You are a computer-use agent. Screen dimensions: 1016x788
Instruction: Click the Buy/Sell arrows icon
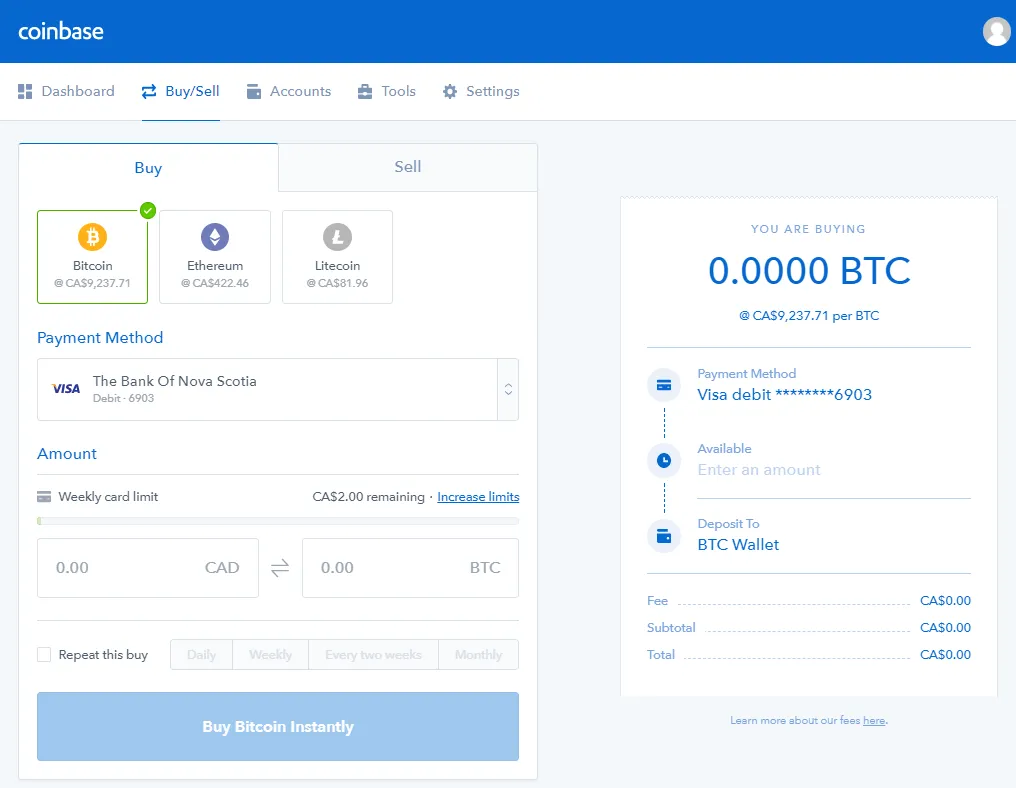149,91
